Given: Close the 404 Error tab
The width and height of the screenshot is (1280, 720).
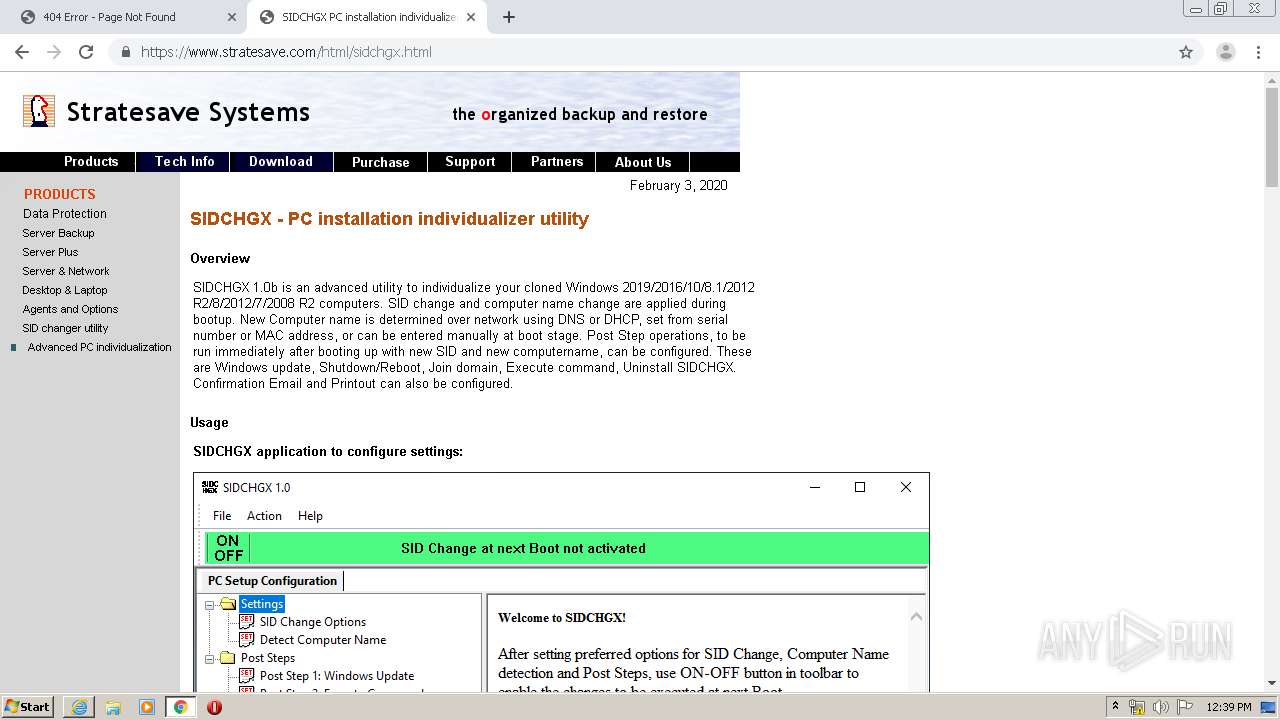Looking at the screenshot, I should tap(232, 17).
